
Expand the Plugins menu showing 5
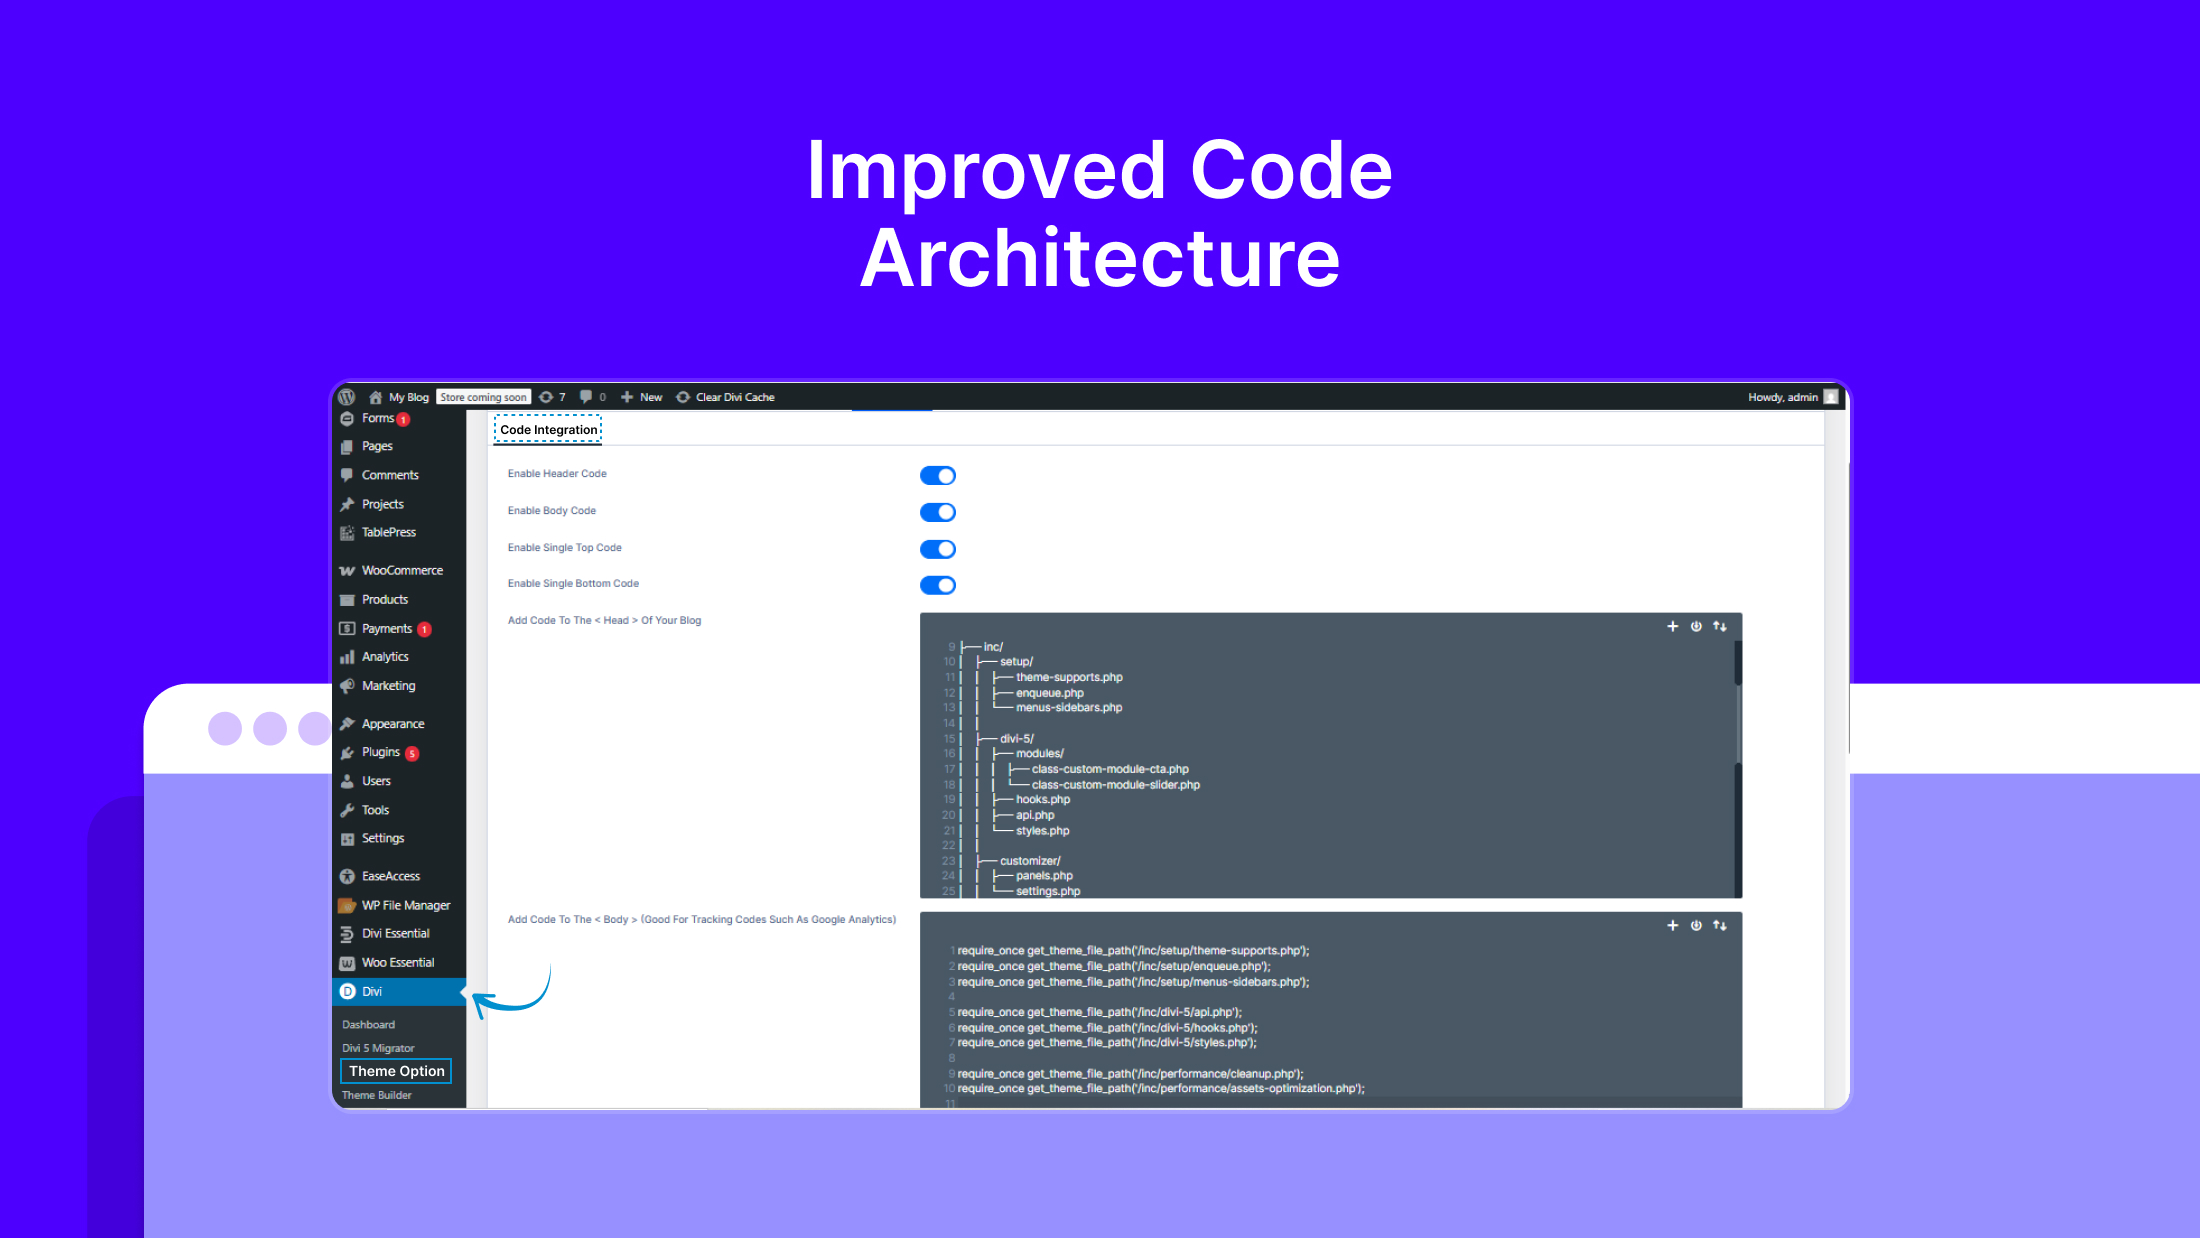pyautogui.click(x=380, y=752)
